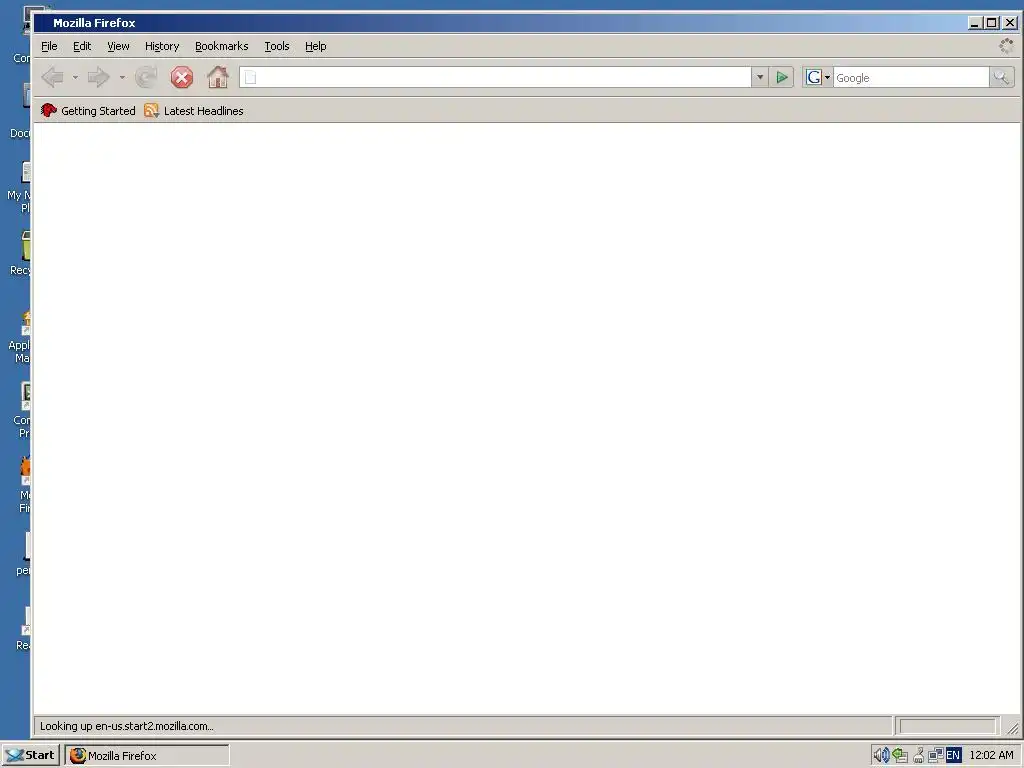The image size is (1024, 768).
Task: Go forward with the Forward arrow button
Action: [99, 78]
